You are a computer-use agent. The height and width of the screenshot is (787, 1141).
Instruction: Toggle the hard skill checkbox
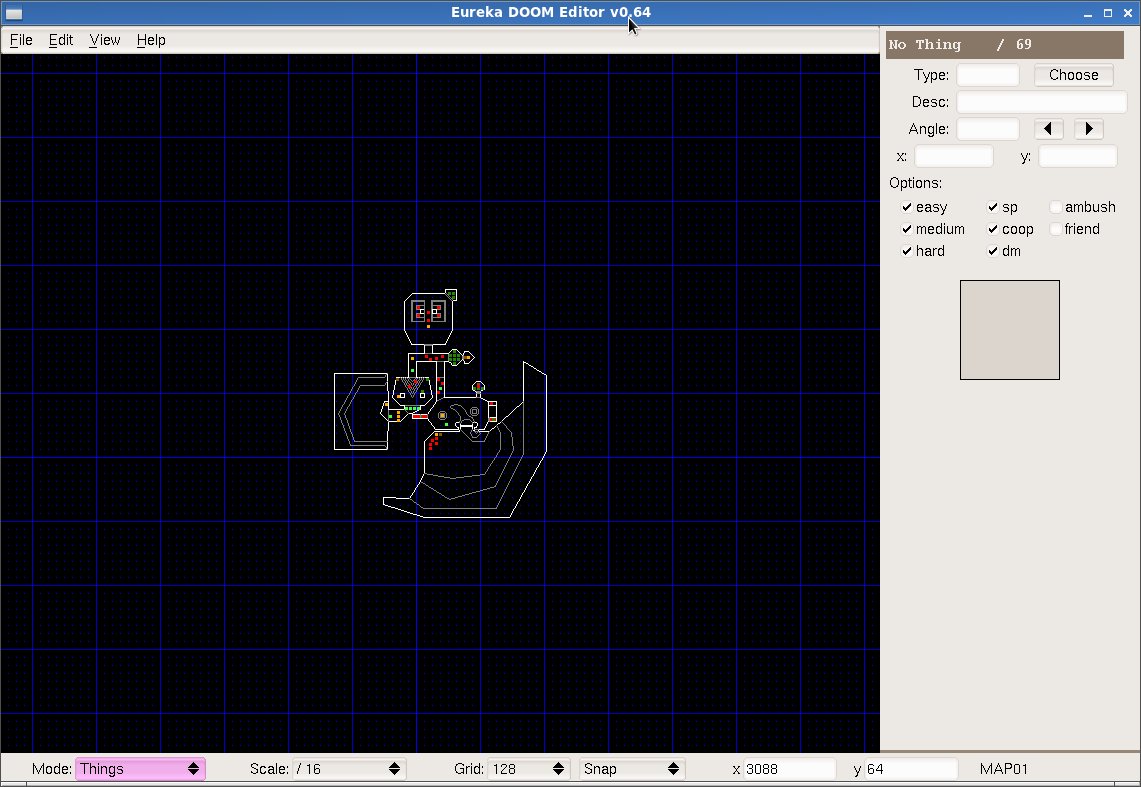click(907, 251)
